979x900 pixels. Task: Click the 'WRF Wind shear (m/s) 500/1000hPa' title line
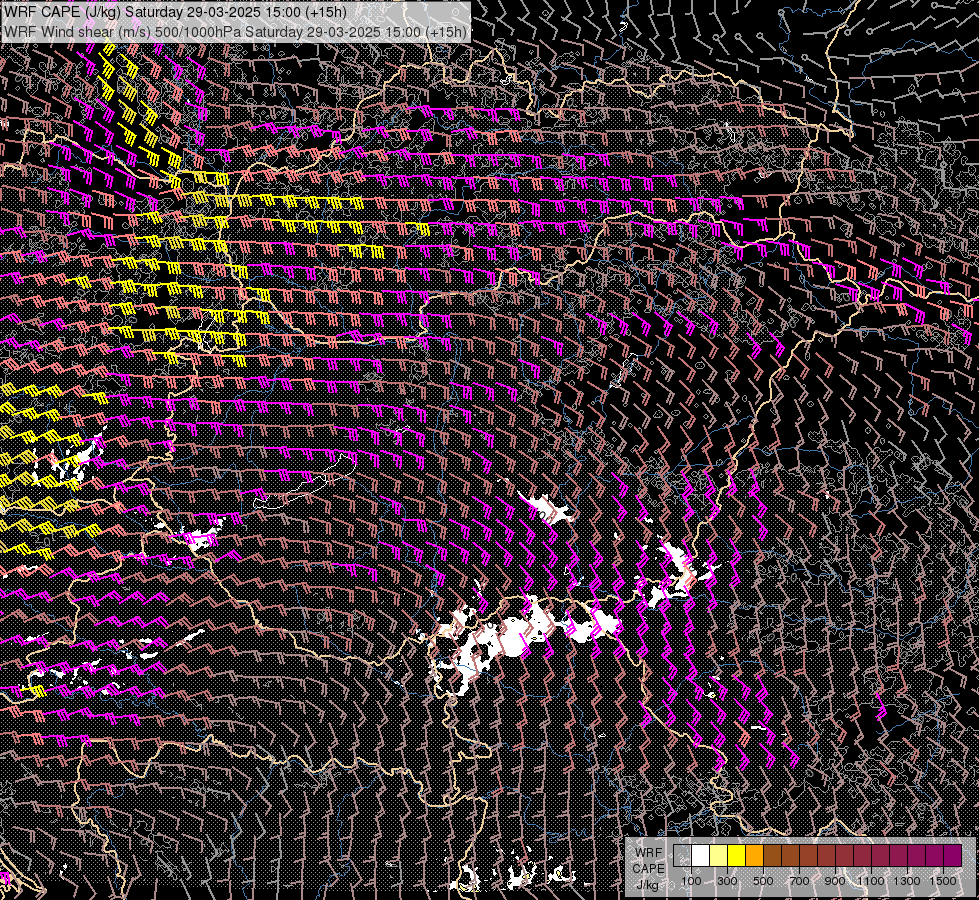point(235,32)
